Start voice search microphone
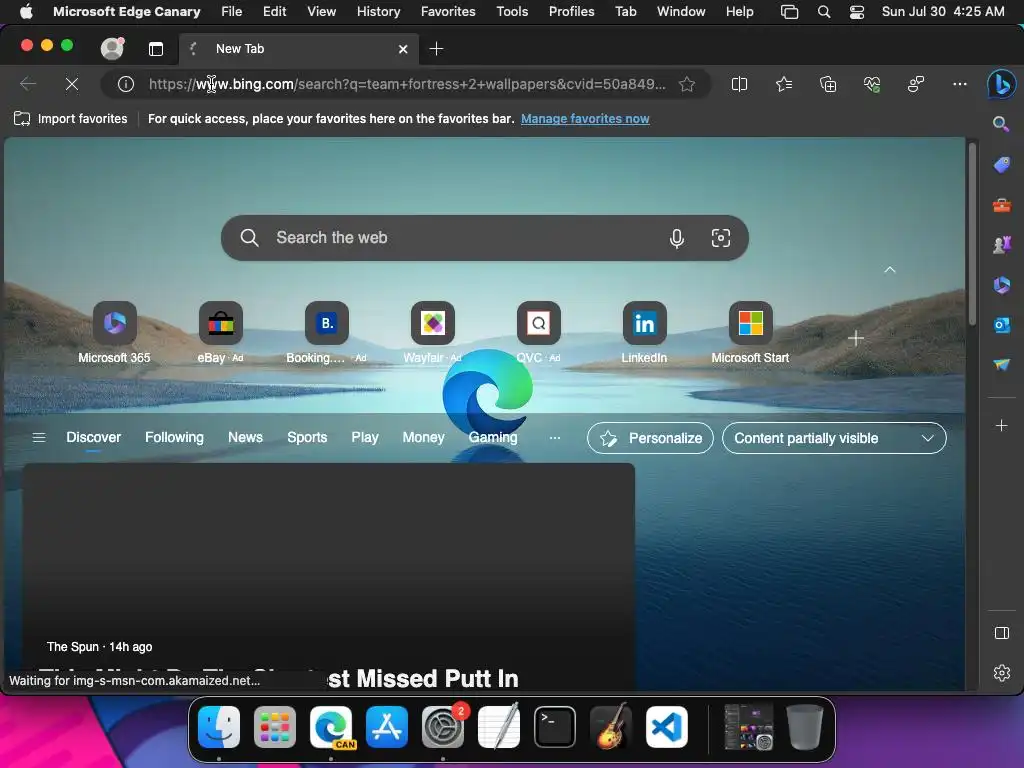Viewport: 1024px width, 768px height. (x=677, y=238)
